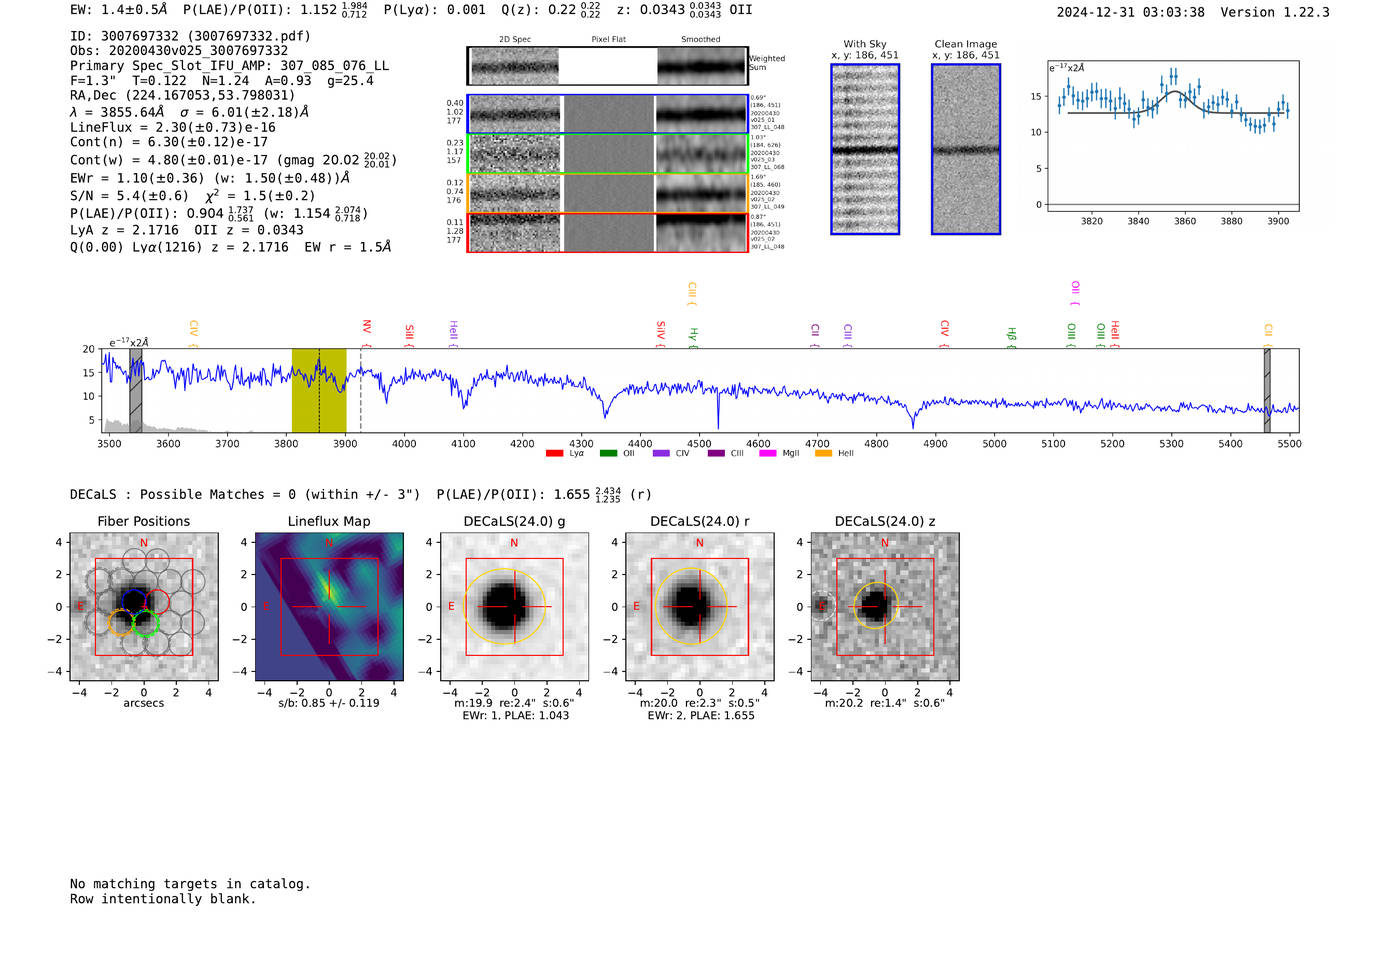The width and height of the screenshot is (1400, 953).
Task: Click the DECaLS Possible Matches = 0 line
Action: pyautogui.click(x=245, y=494)
